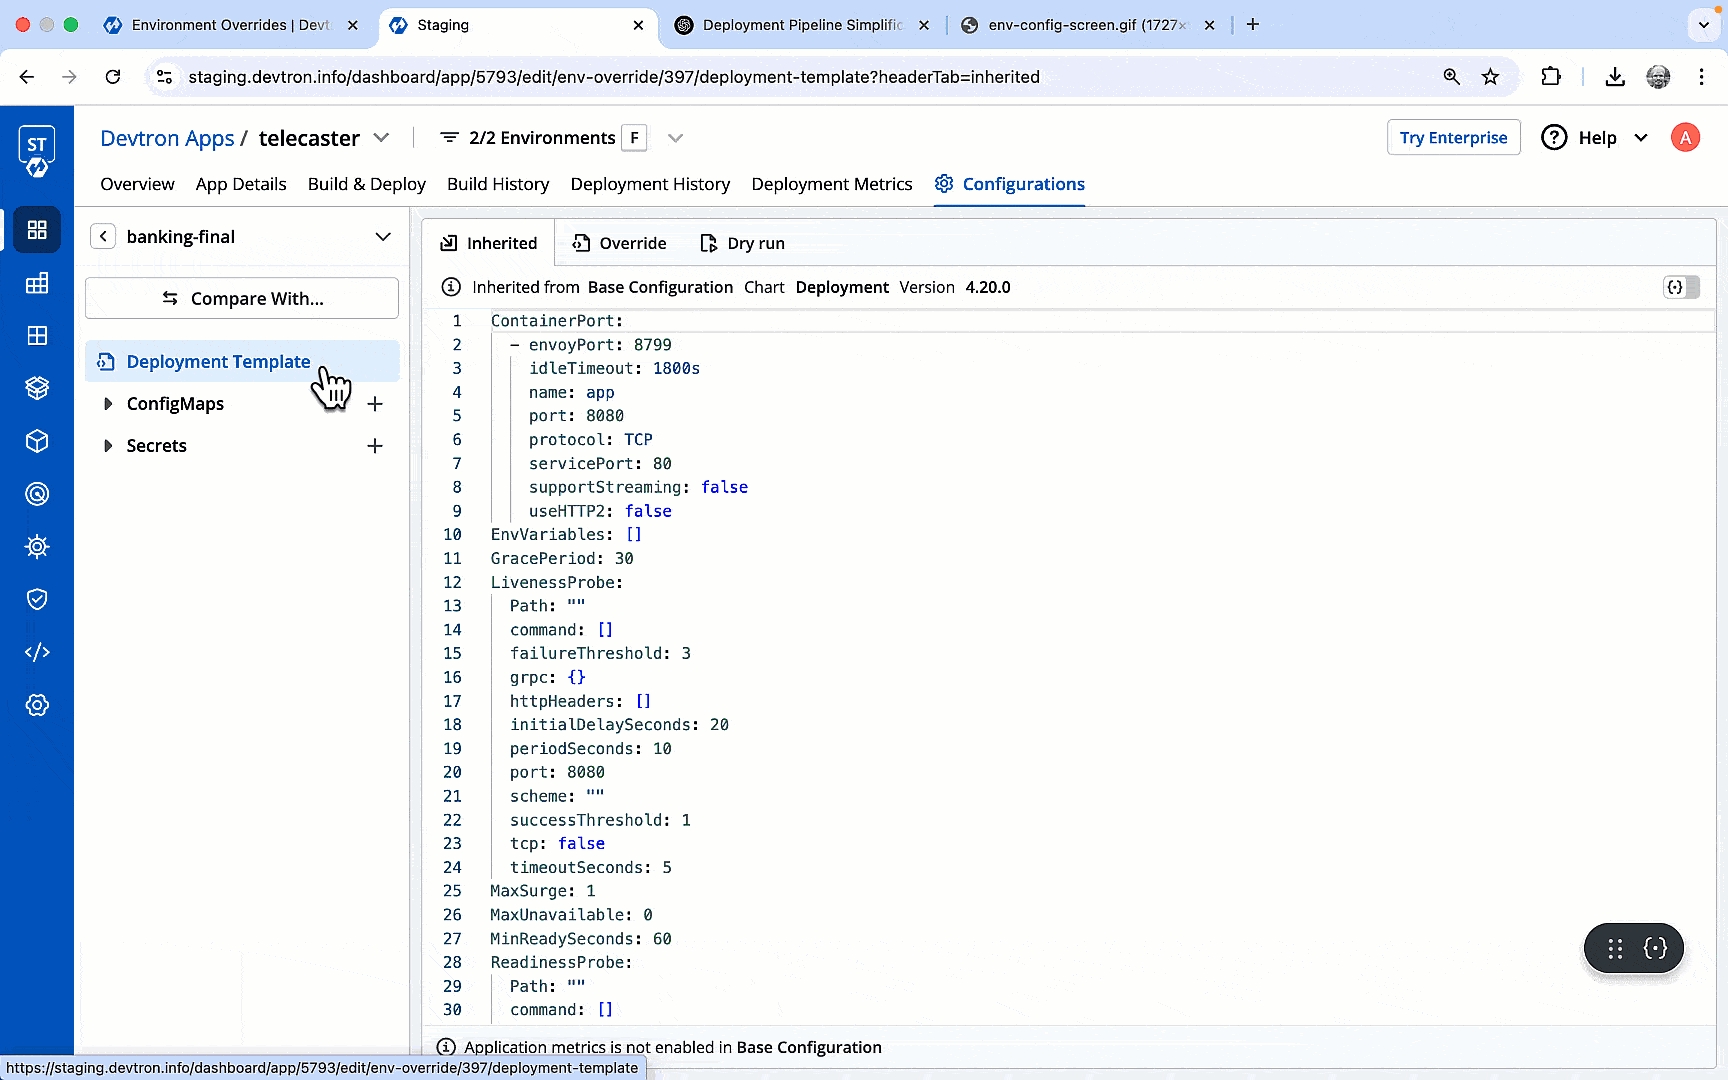Open the banking-final environment dropdown
The image size is (1728, 1080).
[382, 237]
